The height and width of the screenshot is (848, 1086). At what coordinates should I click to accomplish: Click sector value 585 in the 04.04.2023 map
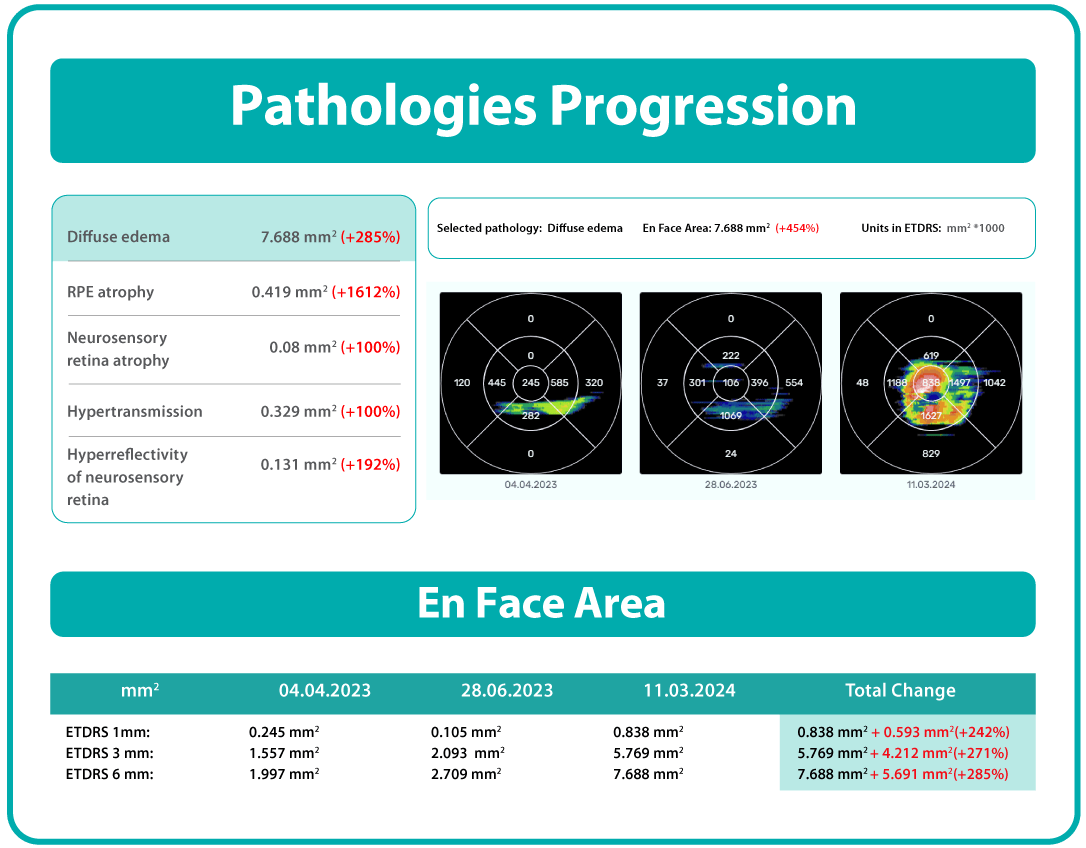click(560, 382)
